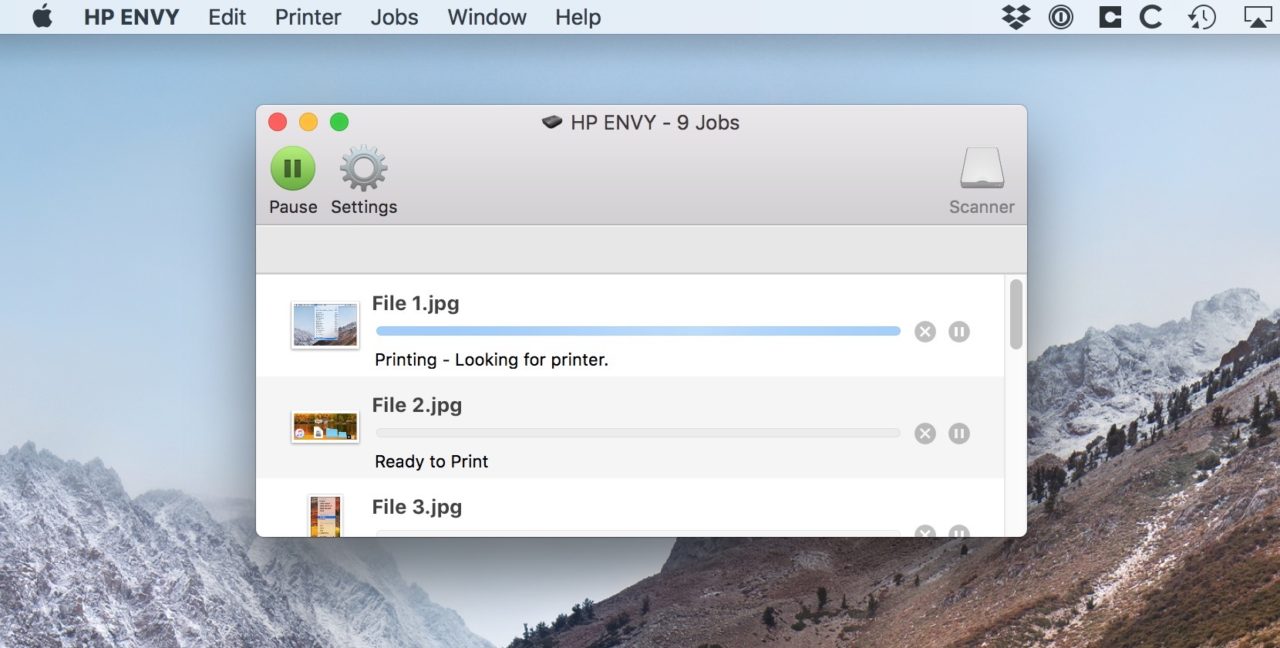Open the Jobs menu
This screenshot has height=648, width=1280.
tap(394, 17)
